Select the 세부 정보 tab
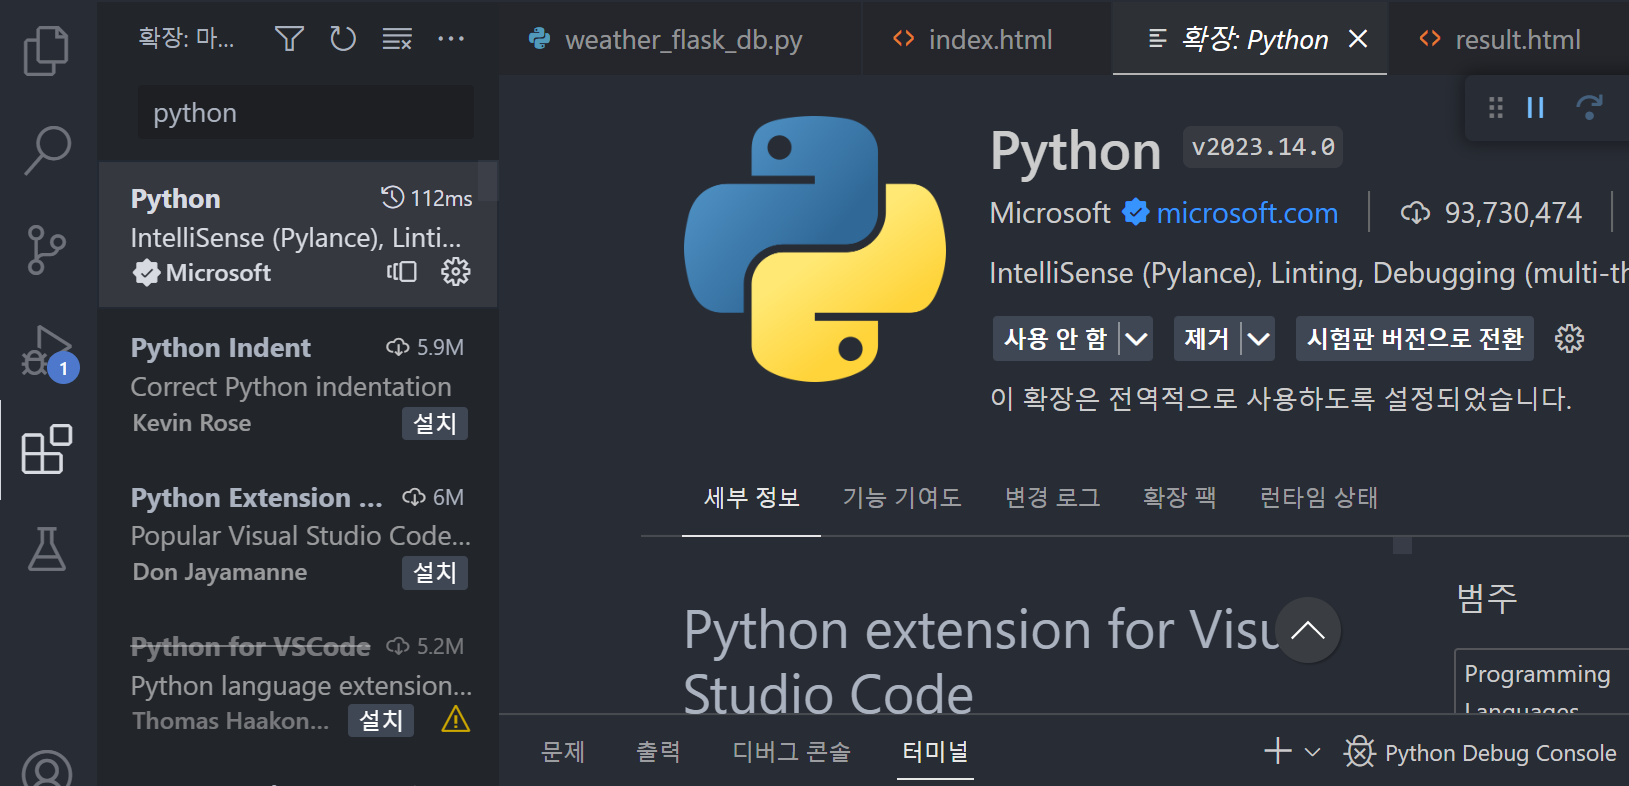 (x=751, y=498)
